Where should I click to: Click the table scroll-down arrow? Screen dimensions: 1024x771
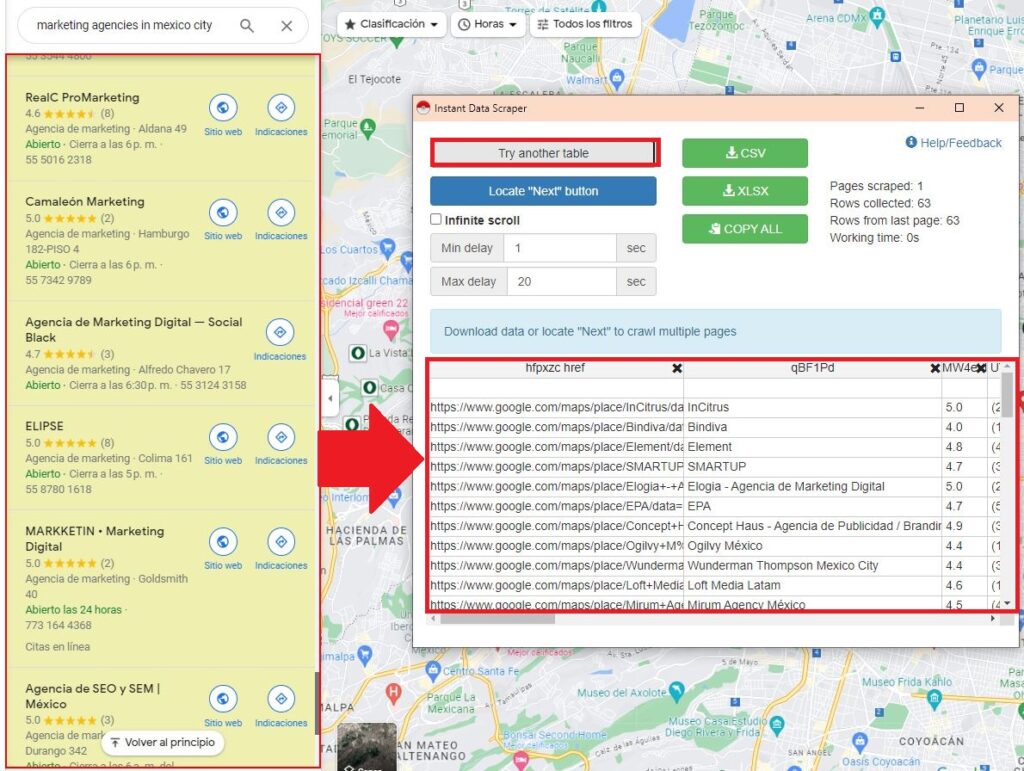1007,603
